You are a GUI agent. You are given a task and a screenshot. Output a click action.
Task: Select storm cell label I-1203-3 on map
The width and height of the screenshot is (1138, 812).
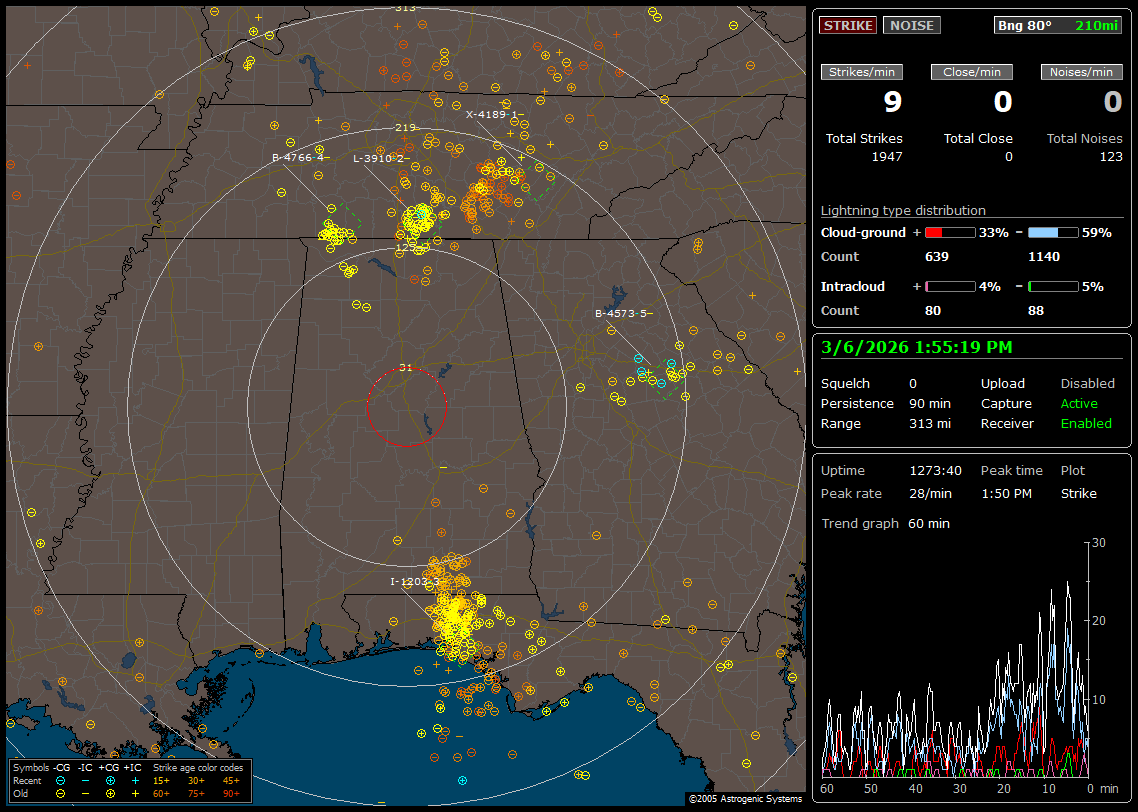(415, 581)
